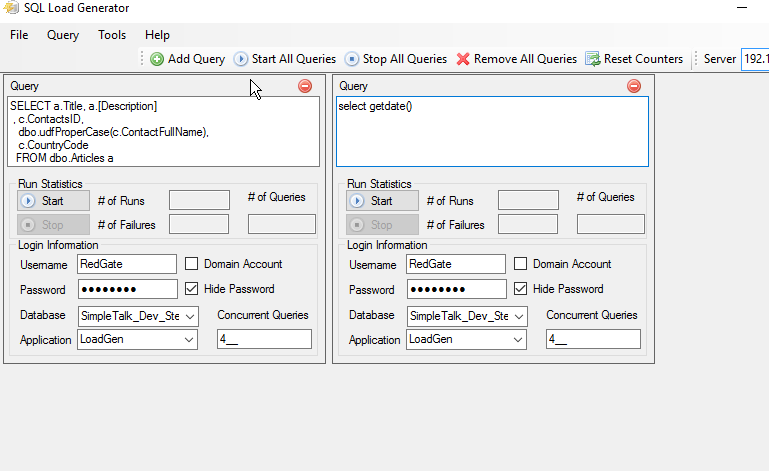Screen dimensions: 769x471
Task: Open the File menu
Action: coord(19,35)
